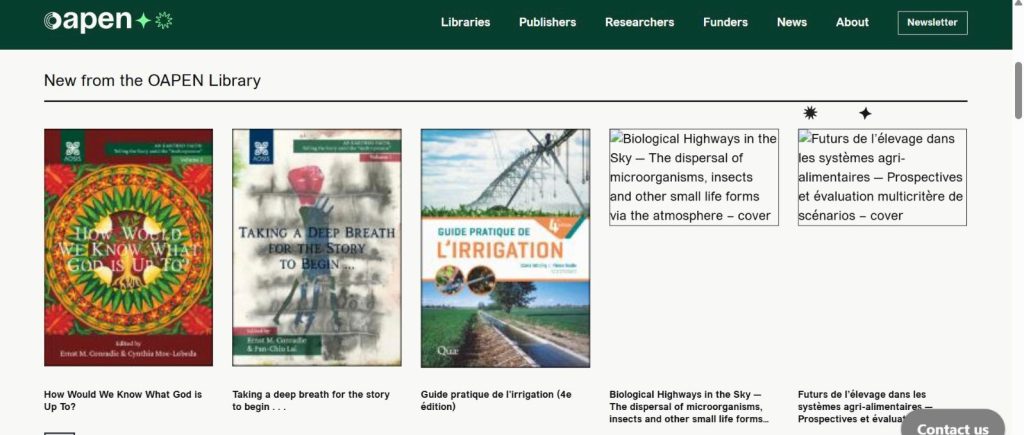Navigate to News

pyautogui.click(x=791, y=22)
